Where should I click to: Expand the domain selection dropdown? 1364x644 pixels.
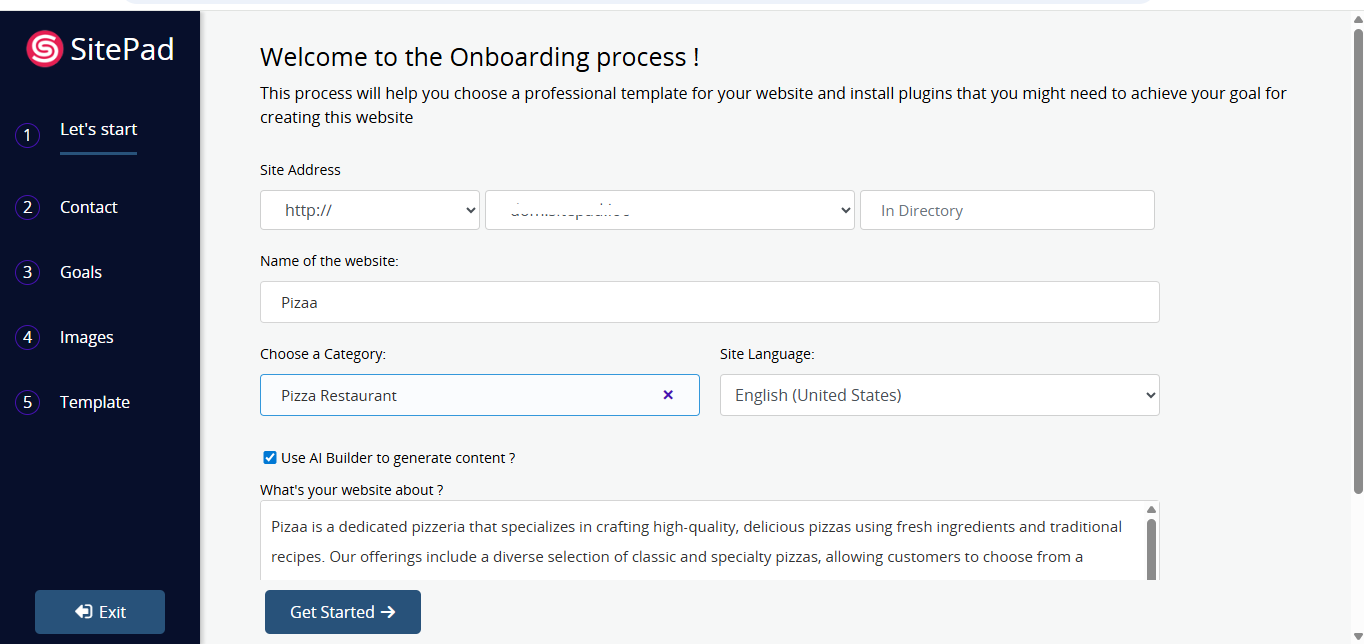(x=668, y=210)
